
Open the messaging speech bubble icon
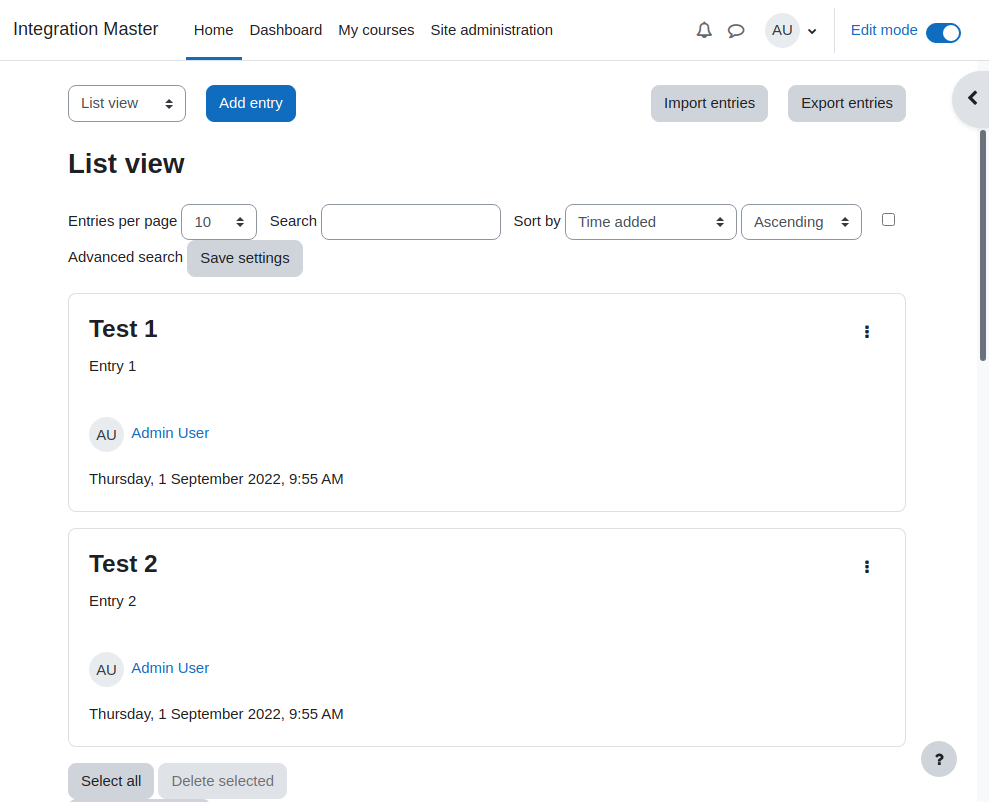click(x=735, y=30)
